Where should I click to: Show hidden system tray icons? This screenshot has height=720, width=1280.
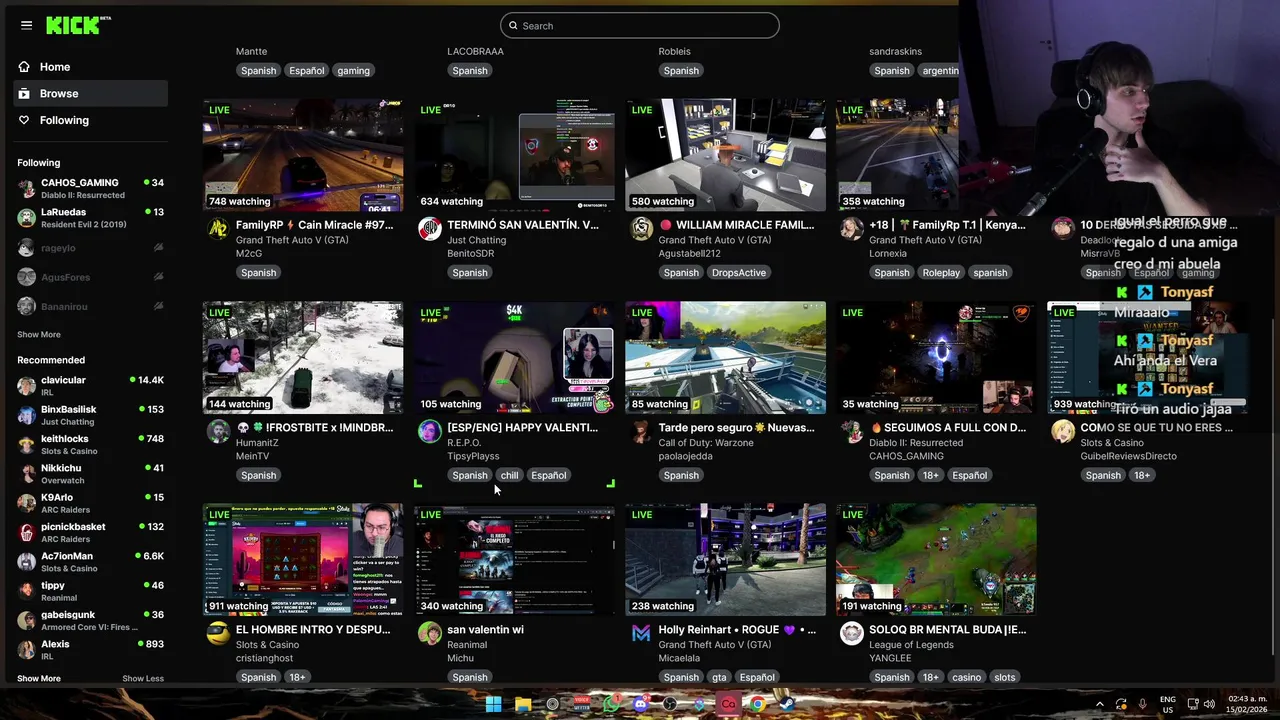[1099, 704]
